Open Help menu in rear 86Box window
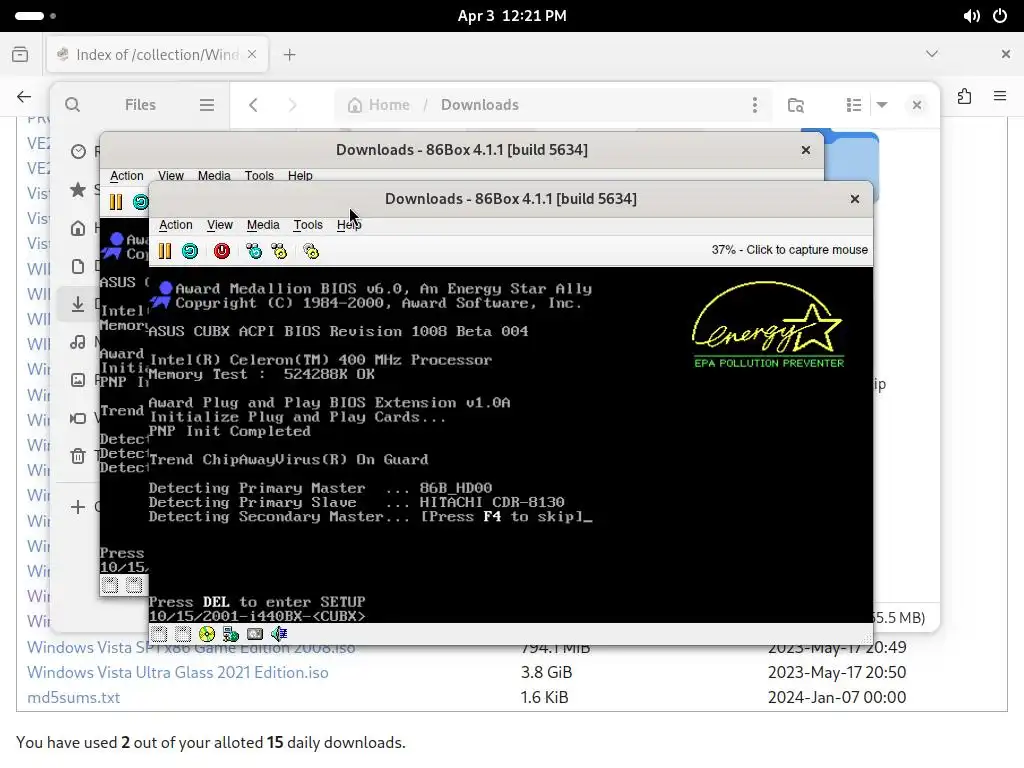 300,176
